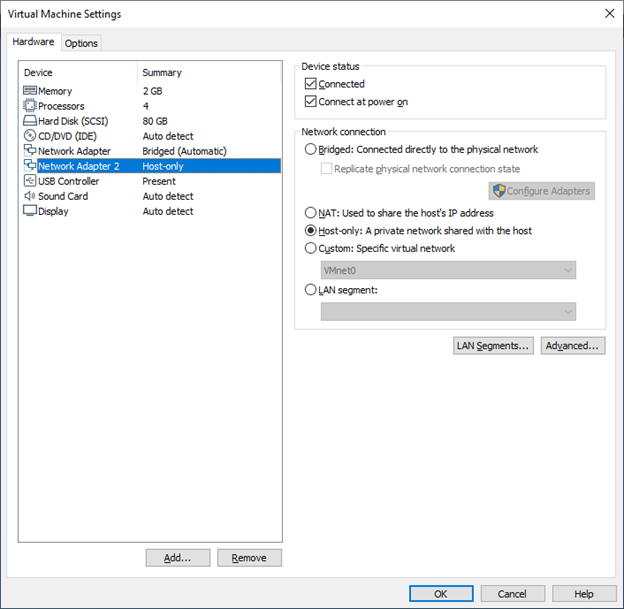This screenshot has width=624, height=609.
Task: Open the Advanced... network settings
Action: pos(573,346)
